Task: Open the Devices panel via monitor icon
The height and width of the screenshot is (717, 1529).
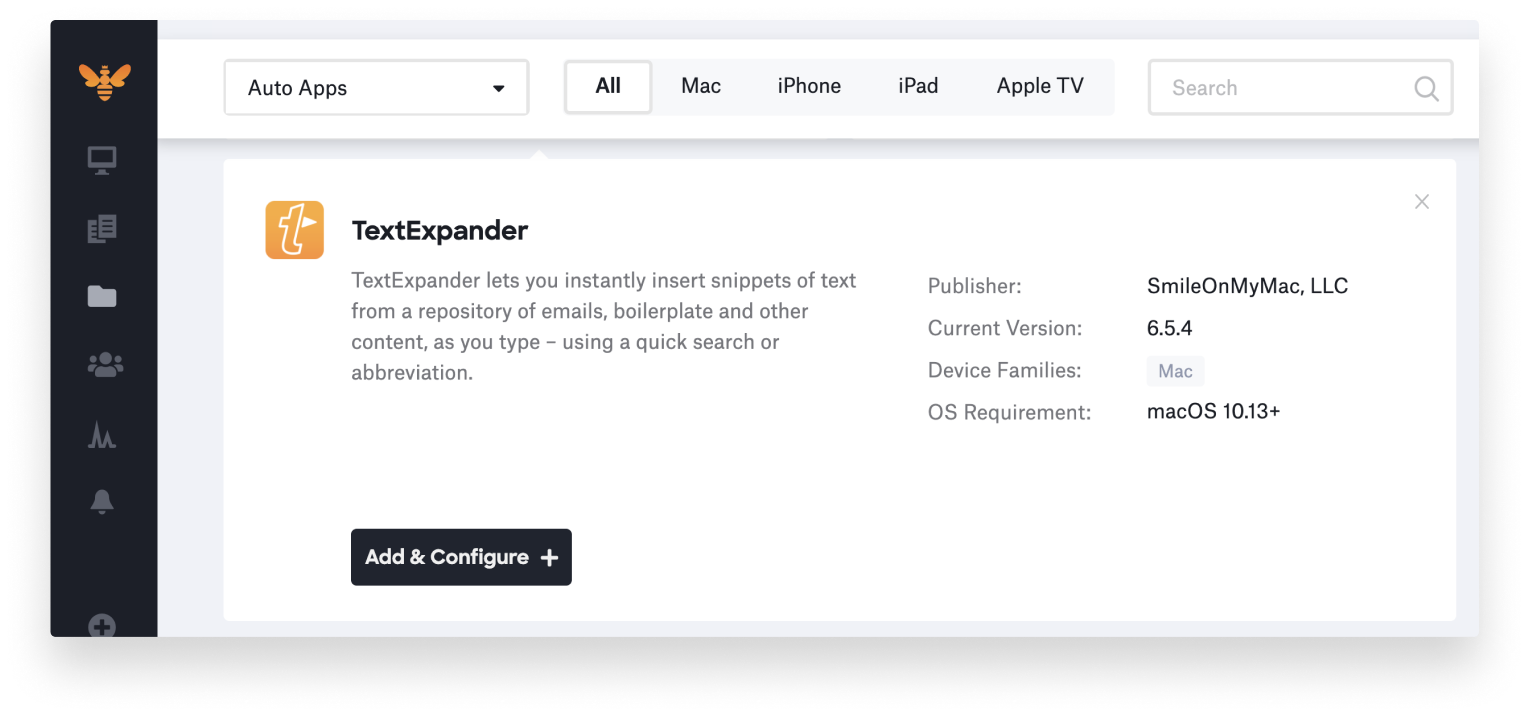Action: tap(101, 158)
